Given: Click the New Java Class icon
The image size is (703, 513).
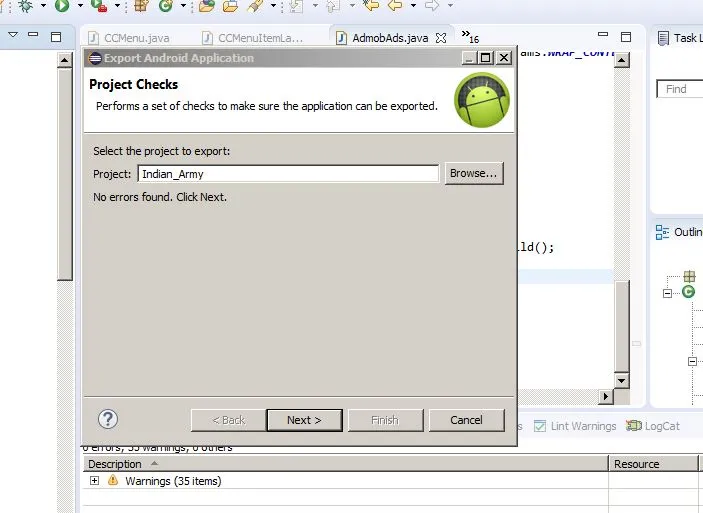Looking at the screenshot, I should [165, 5].
